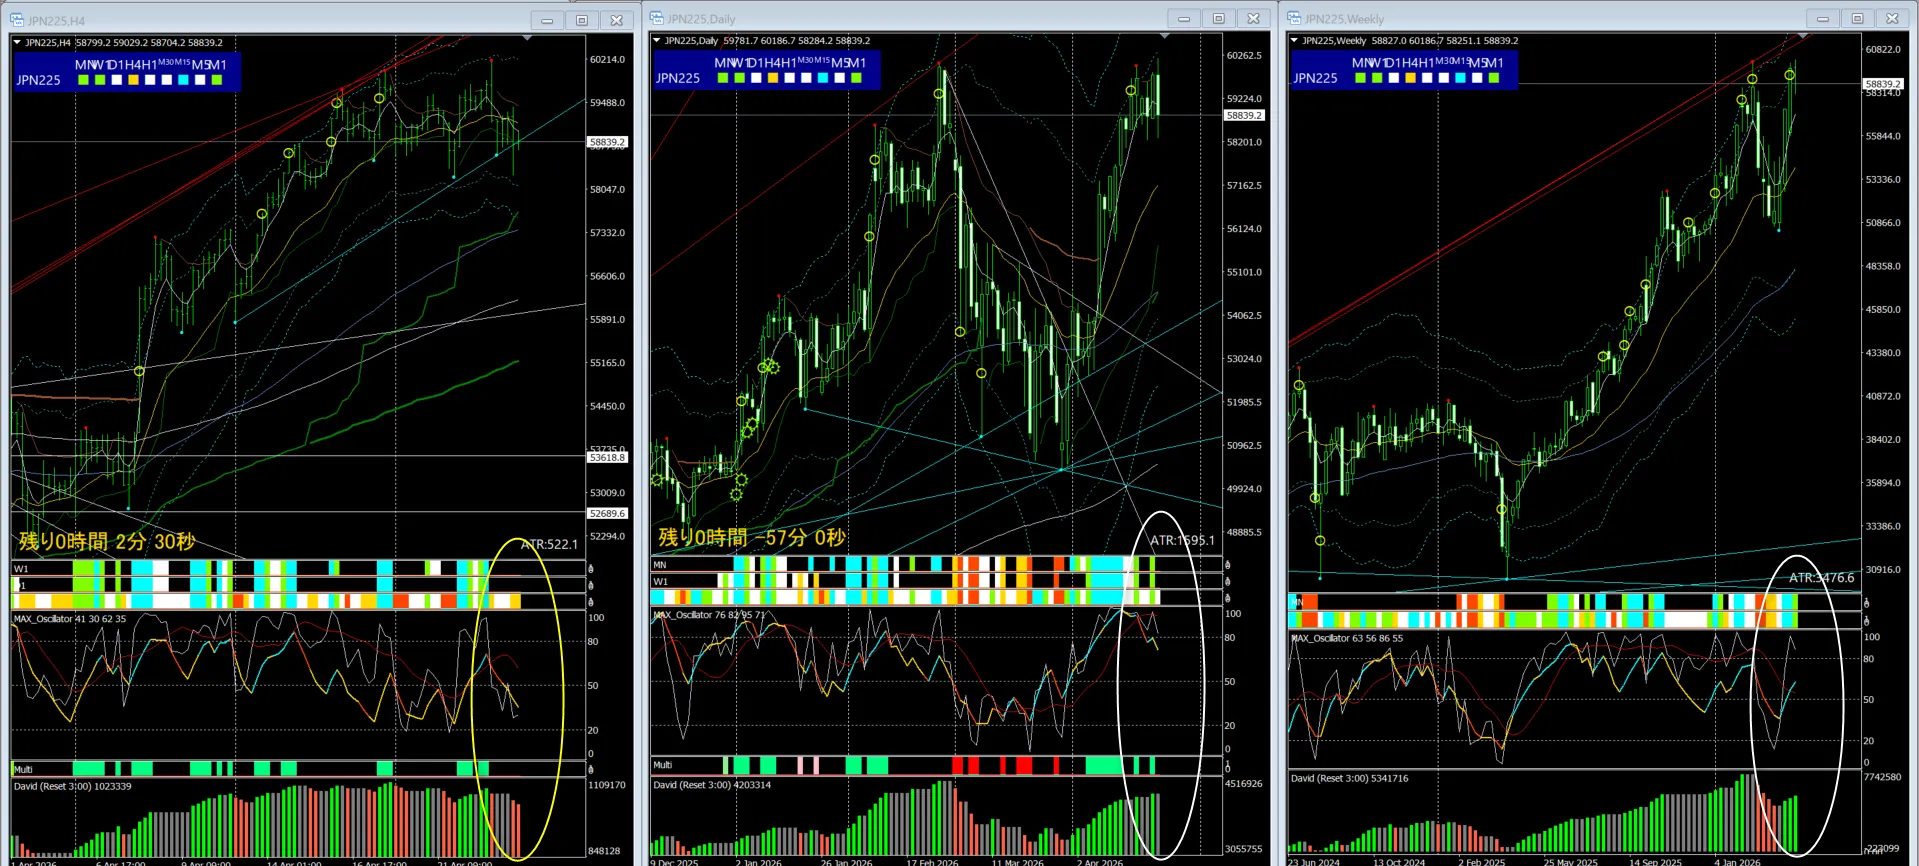The image size is (1919, 866).
Task: Click the cyan M15 timeframe square in Daily chart
Action: [823, 78]
